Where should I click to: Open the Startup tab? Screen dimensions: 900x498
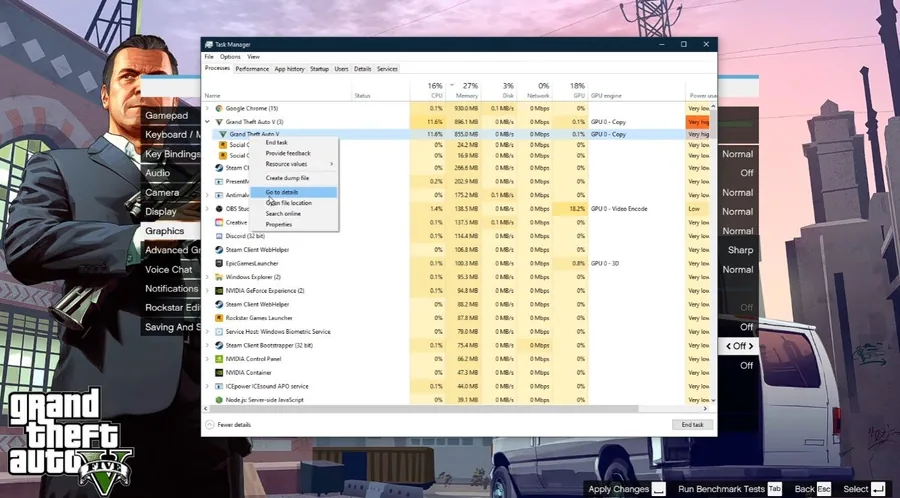[319, 69]
